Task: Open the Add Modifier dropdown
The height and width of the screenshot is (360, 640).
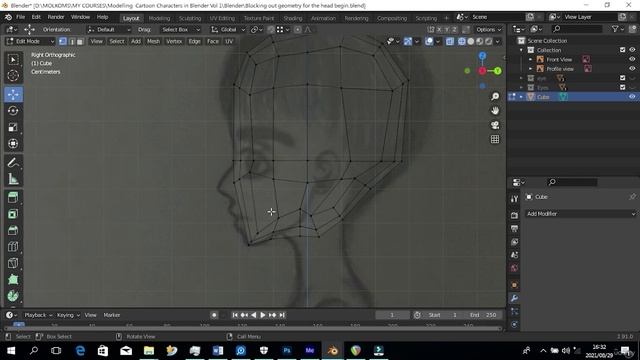Action: click(580, 213)
